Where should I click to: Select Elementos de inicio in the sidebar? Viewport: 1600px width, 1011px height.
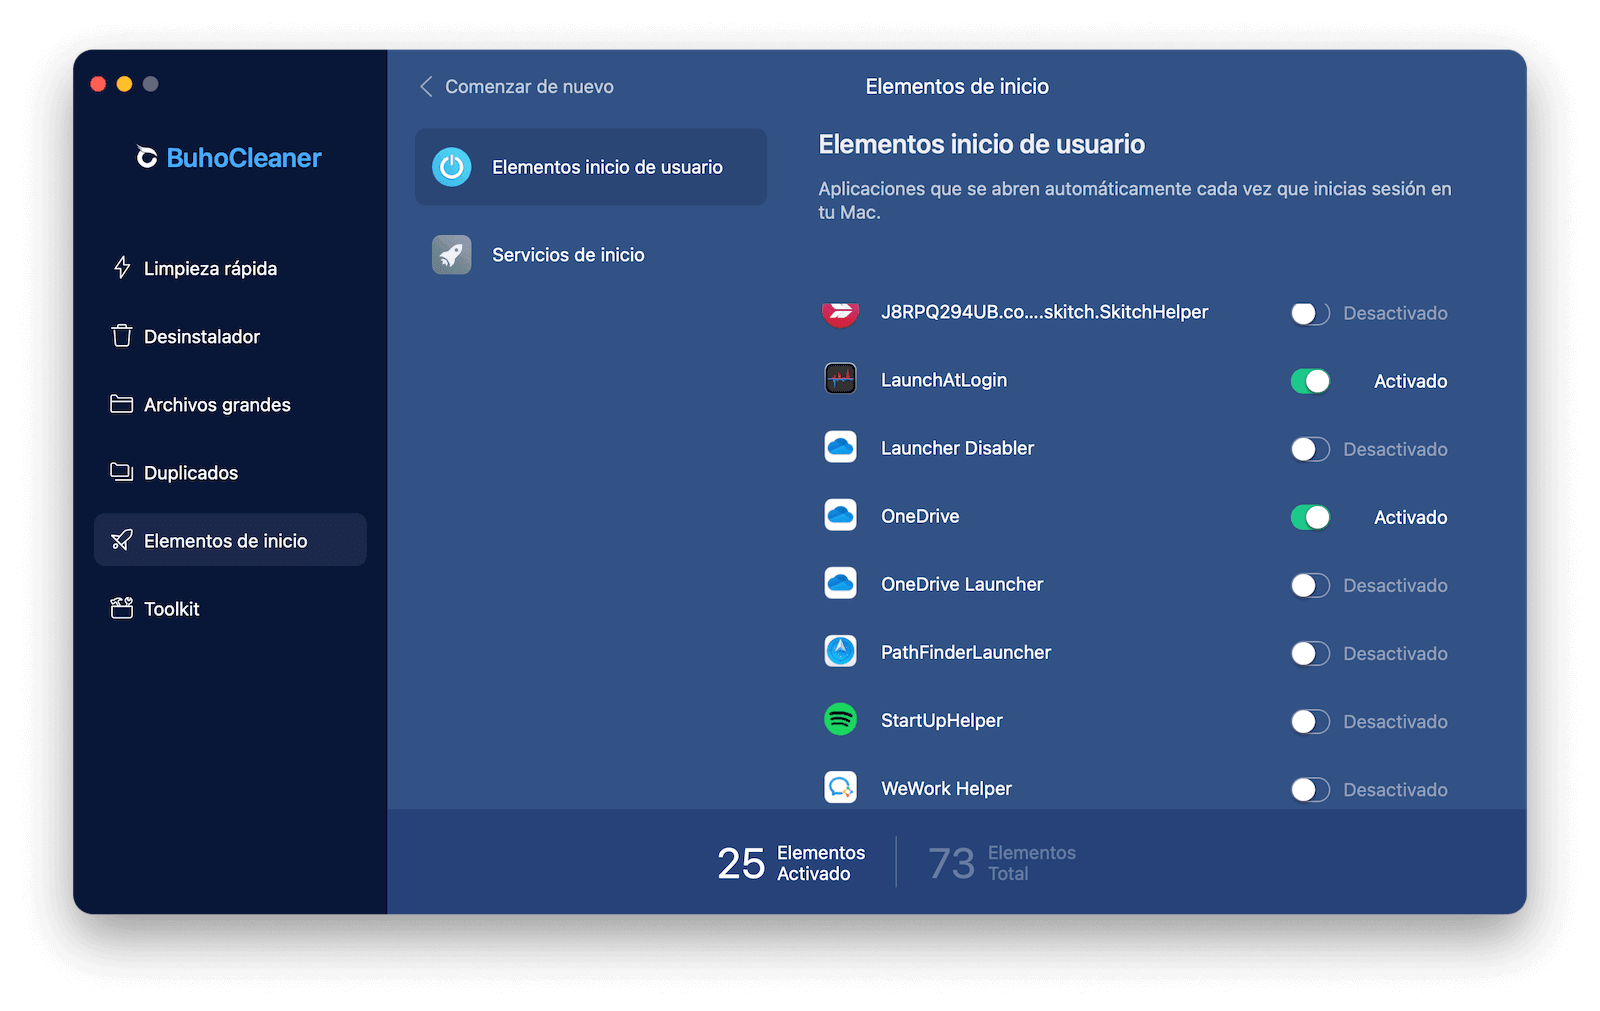(230, 540)
